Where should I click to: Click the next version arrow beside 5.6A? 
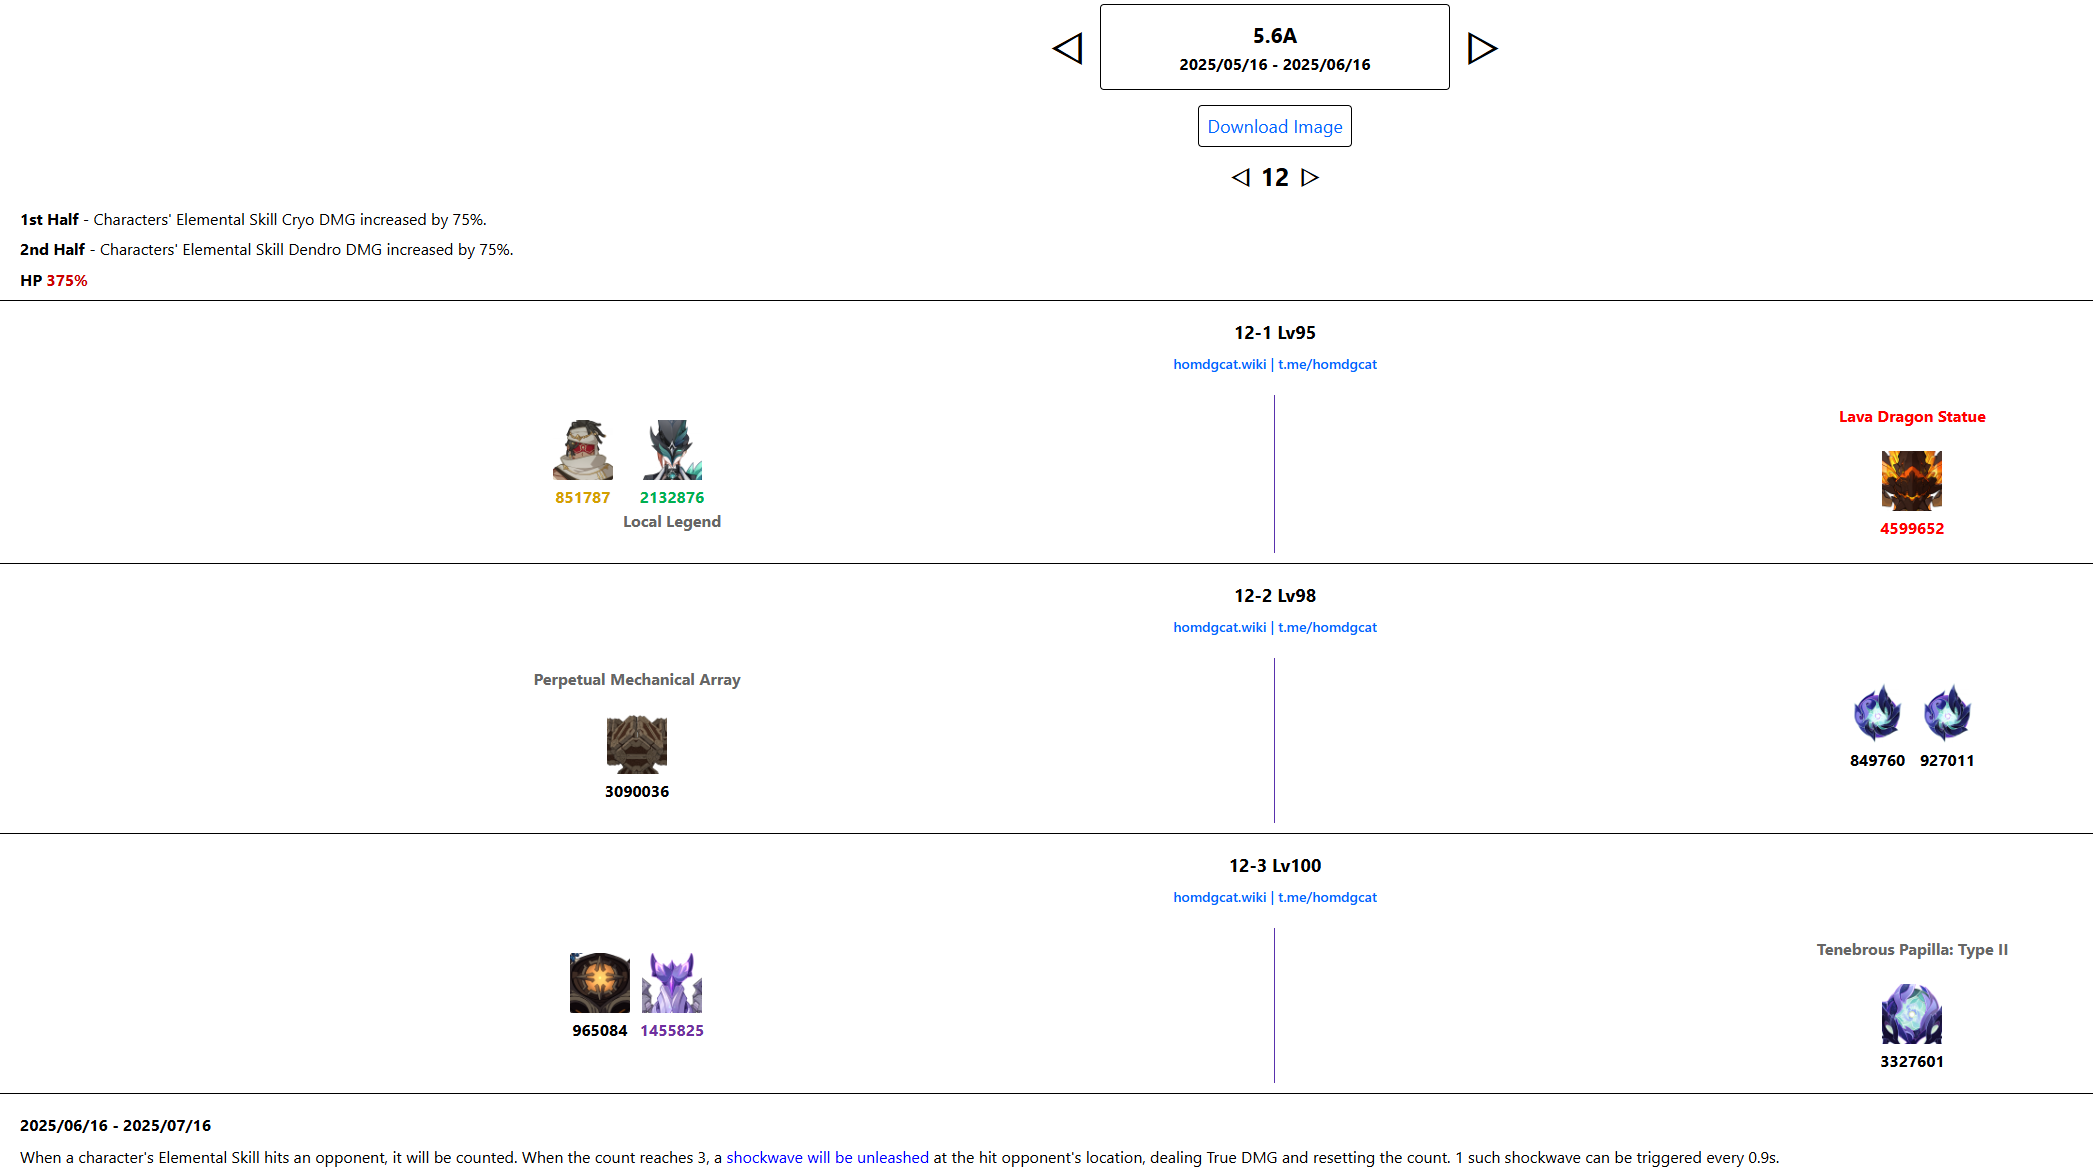point(1482,48)
